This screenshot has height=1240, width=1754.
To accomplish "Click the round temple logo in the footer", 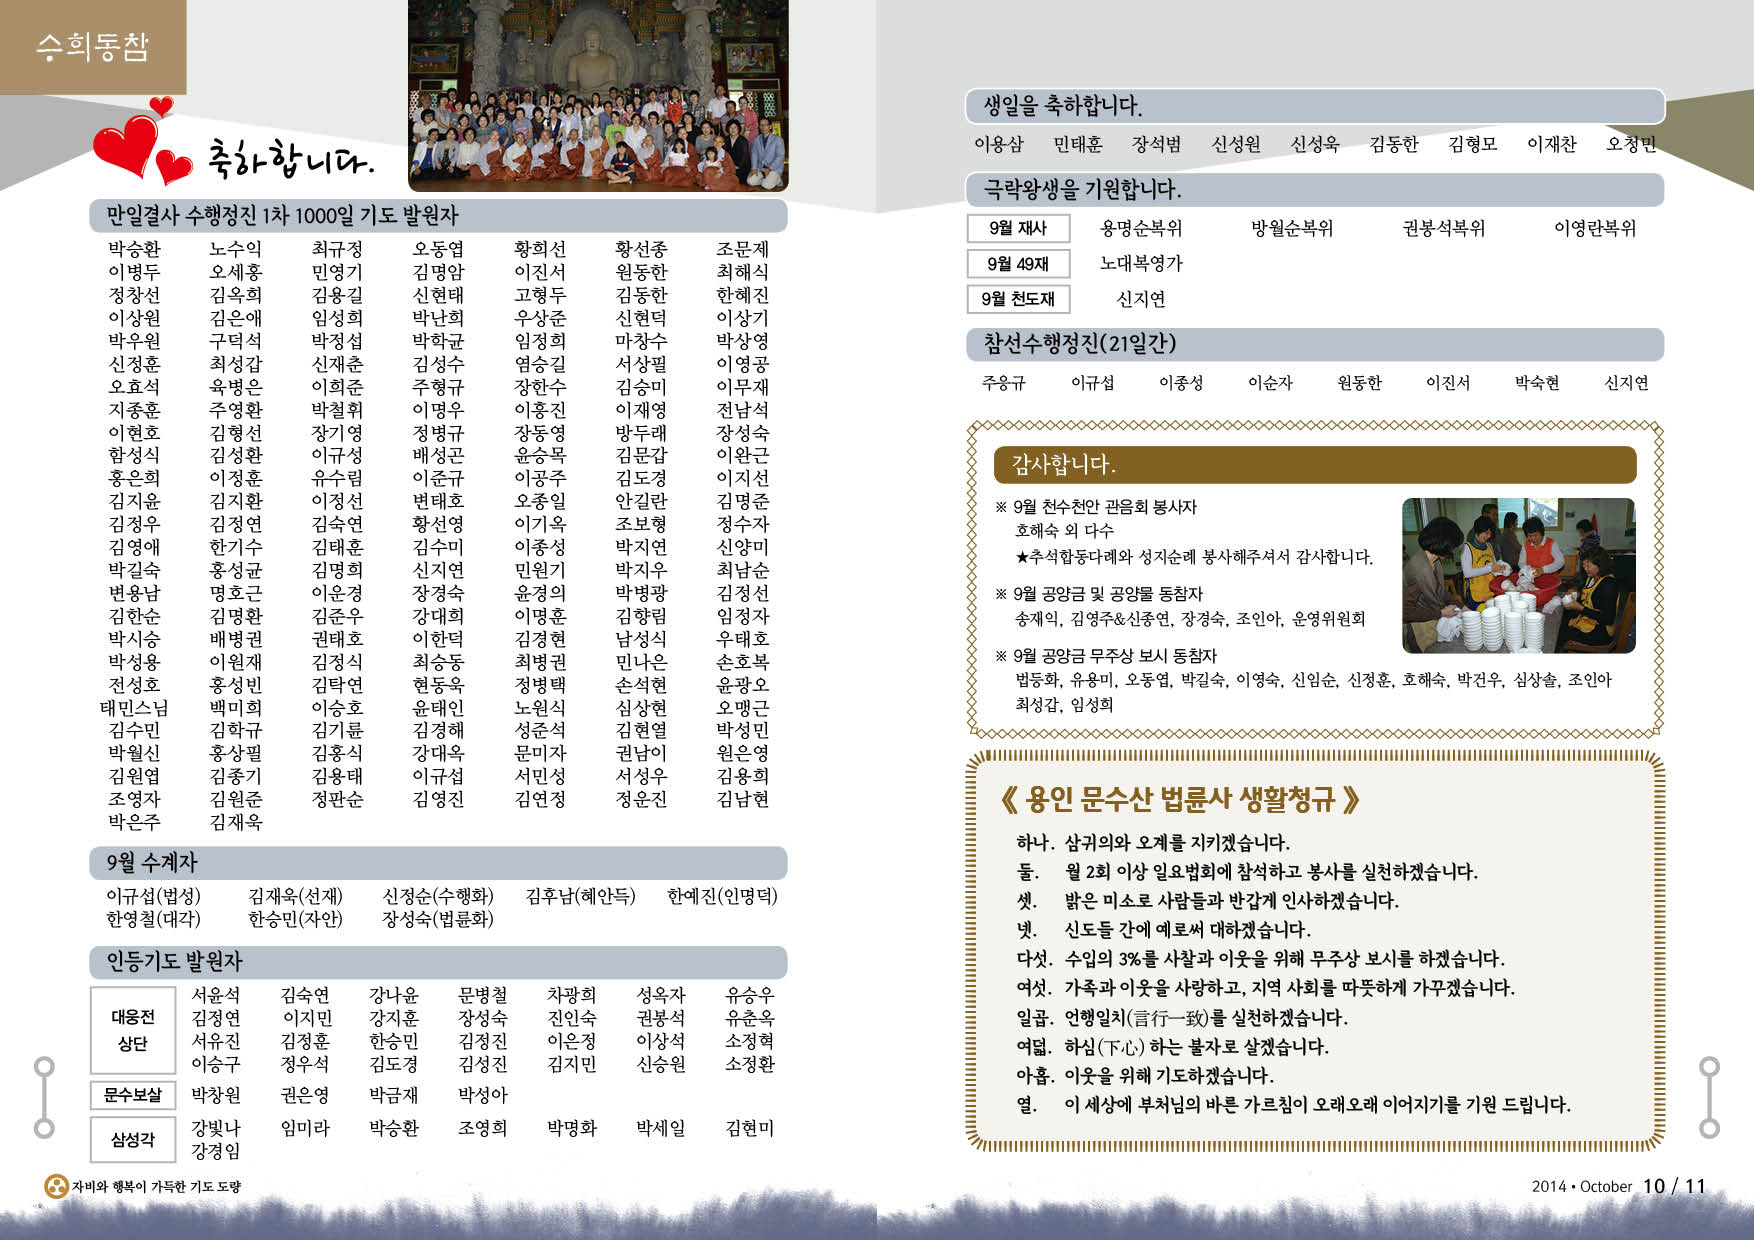I will coord(56,1186).
